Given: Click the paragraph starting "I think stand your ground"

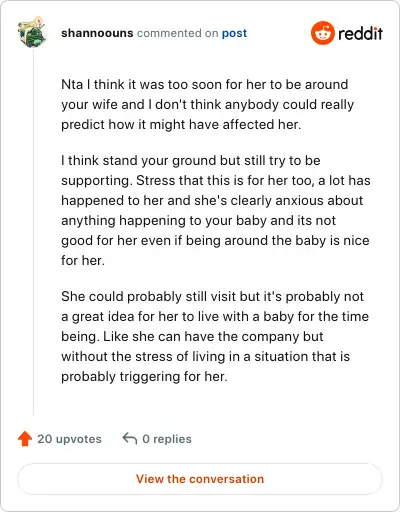Looking at the screenshot, I should click(216, 210).
